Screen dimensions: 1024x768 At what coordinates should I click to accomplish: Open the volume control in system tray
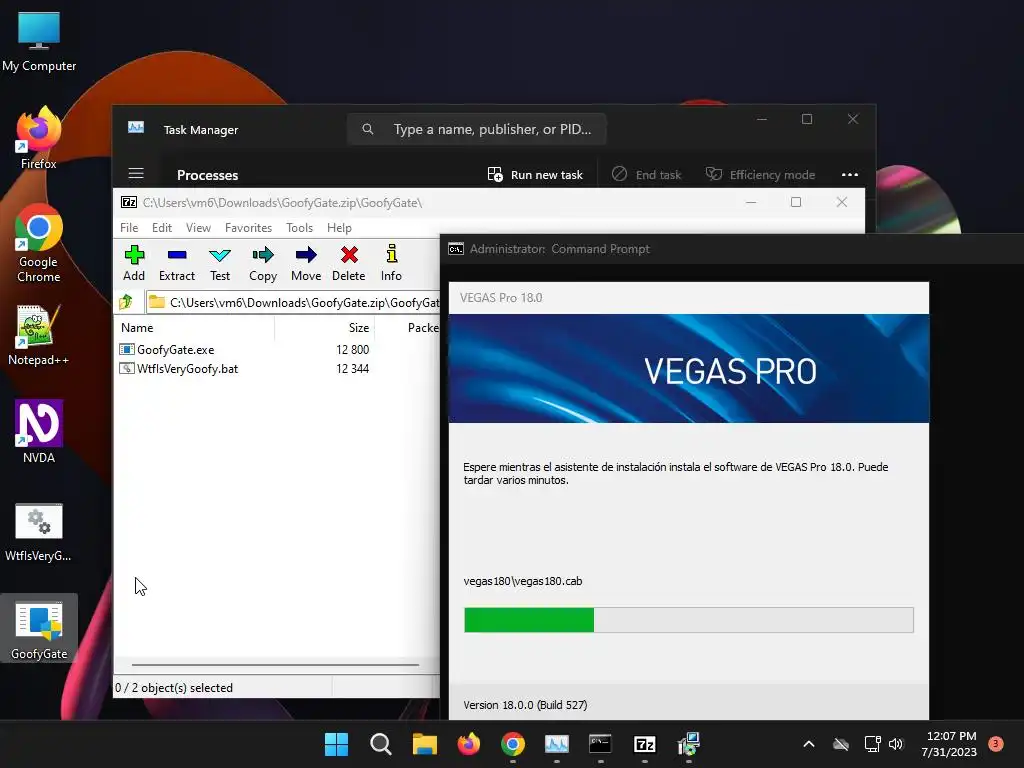pos(896,744)
